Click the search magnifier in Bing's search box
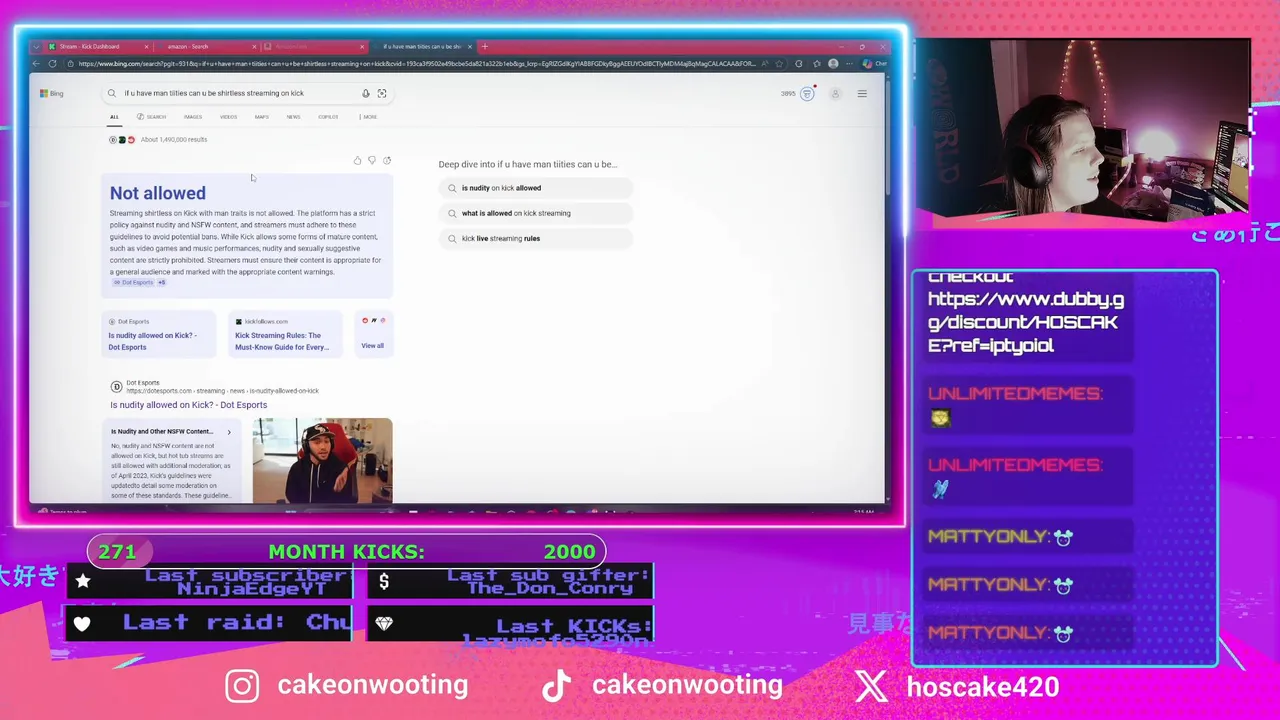Screen dimensions: 1280x720 click(112, 93)
